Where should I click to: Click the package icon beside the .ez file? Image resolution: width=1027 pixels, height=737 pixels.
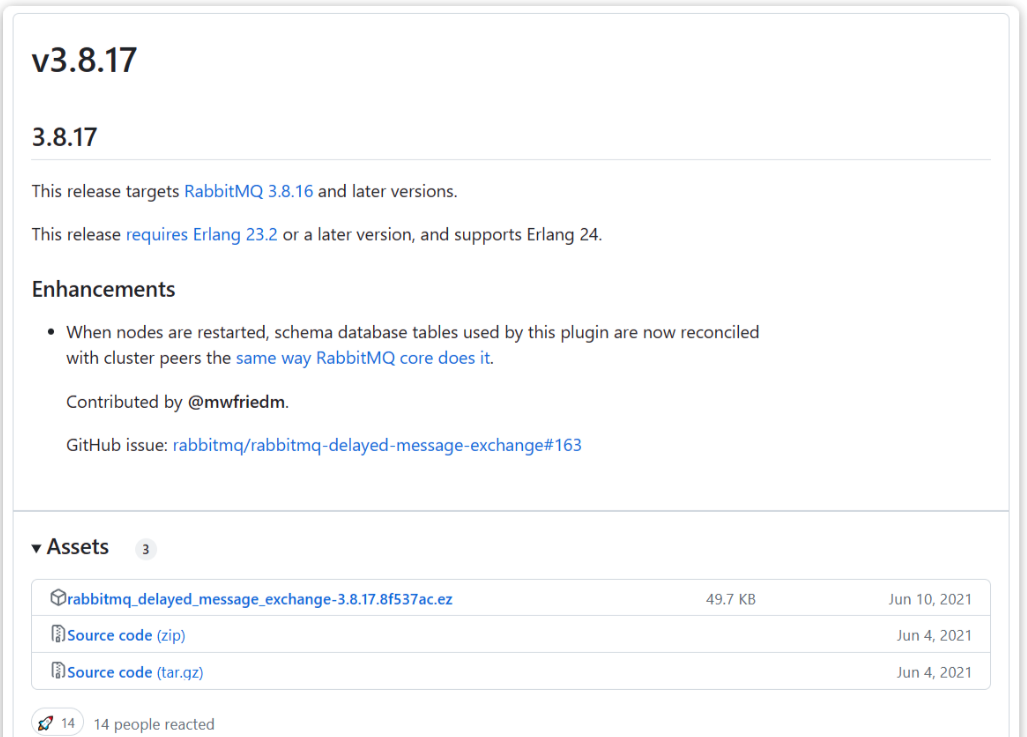click(x=58, y=597)
